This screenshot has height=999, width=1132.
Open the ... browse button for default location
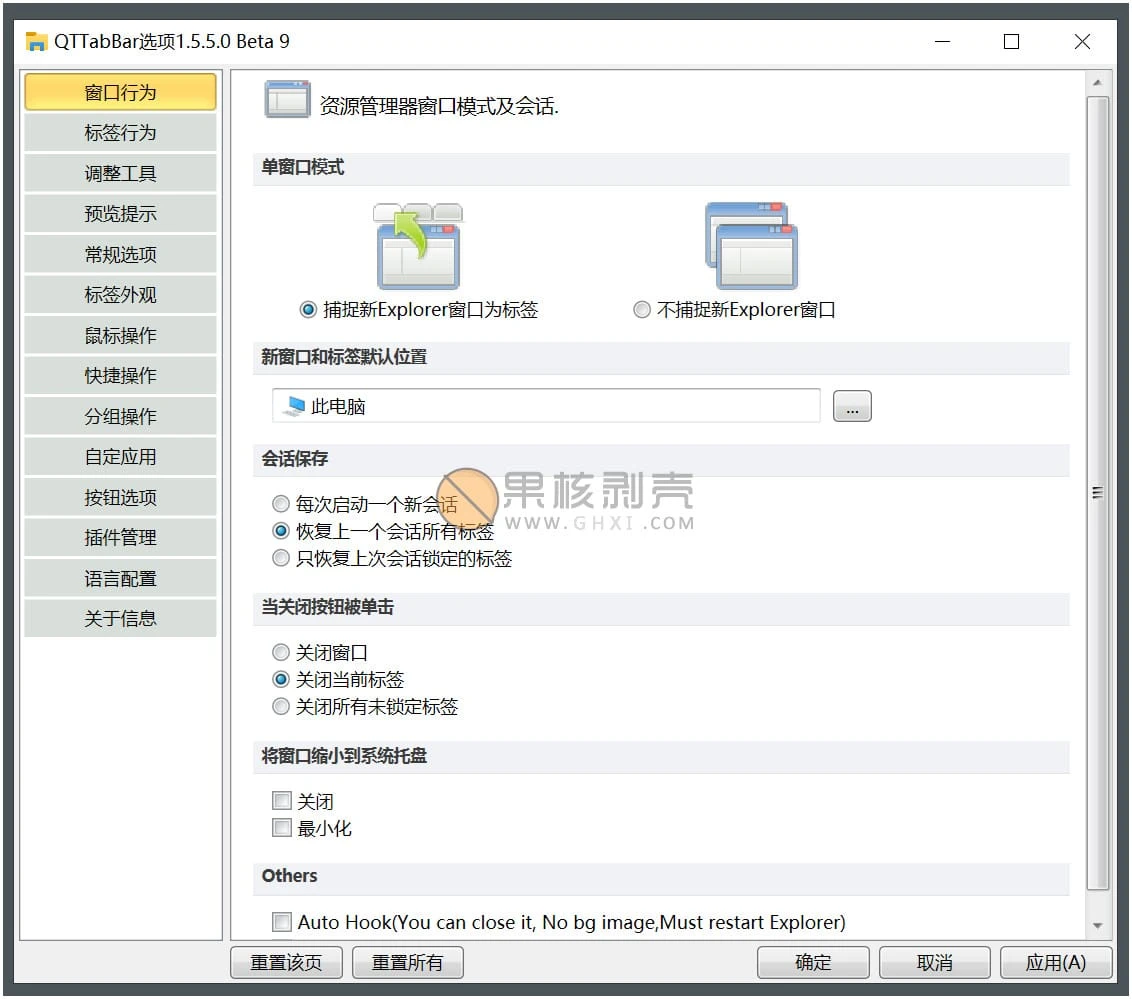point(852,405)
